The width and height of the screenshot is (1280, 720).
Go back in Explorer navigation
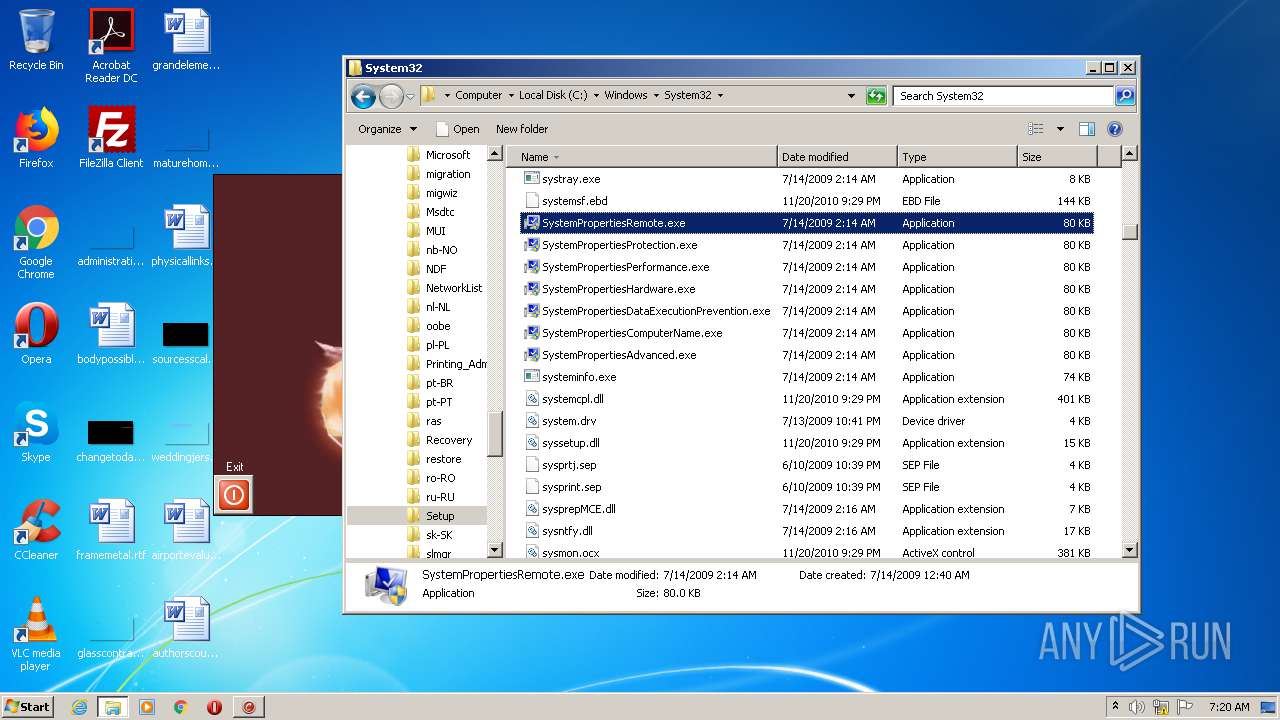[363, 96]
